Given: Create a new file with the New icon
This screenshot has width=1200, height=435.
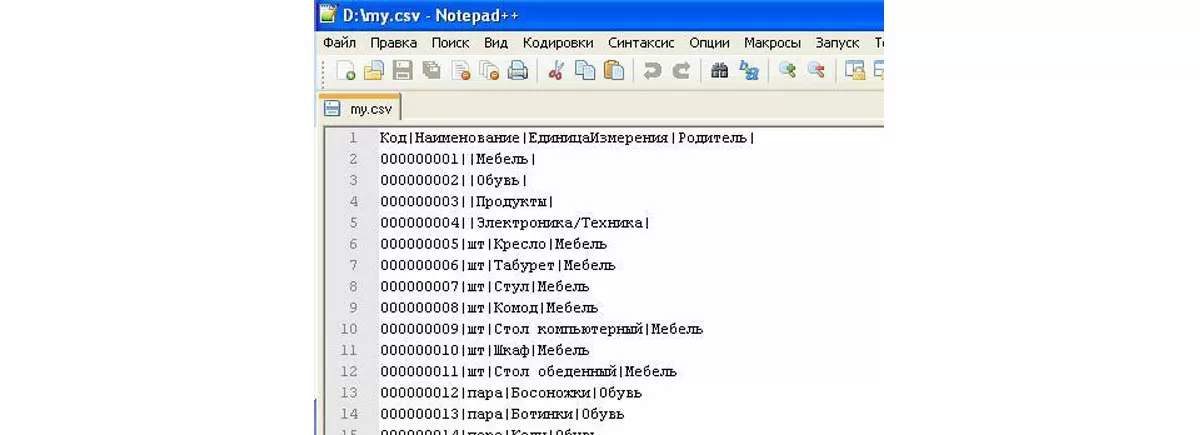Looking at the screenshot, I should 346,71.
